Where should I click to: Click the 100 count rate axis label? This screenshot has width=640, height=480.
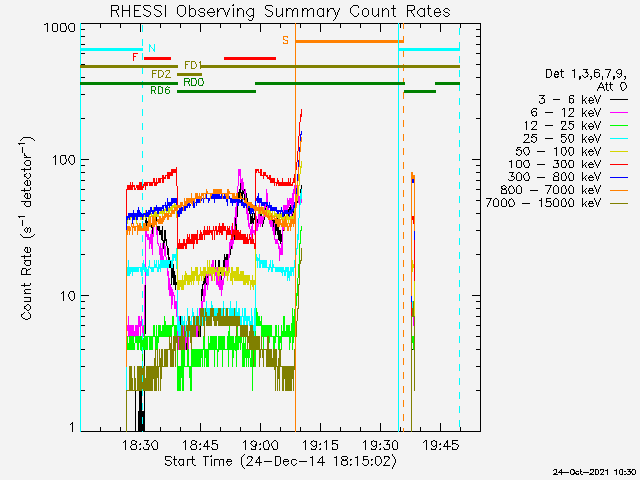[64, 160]
